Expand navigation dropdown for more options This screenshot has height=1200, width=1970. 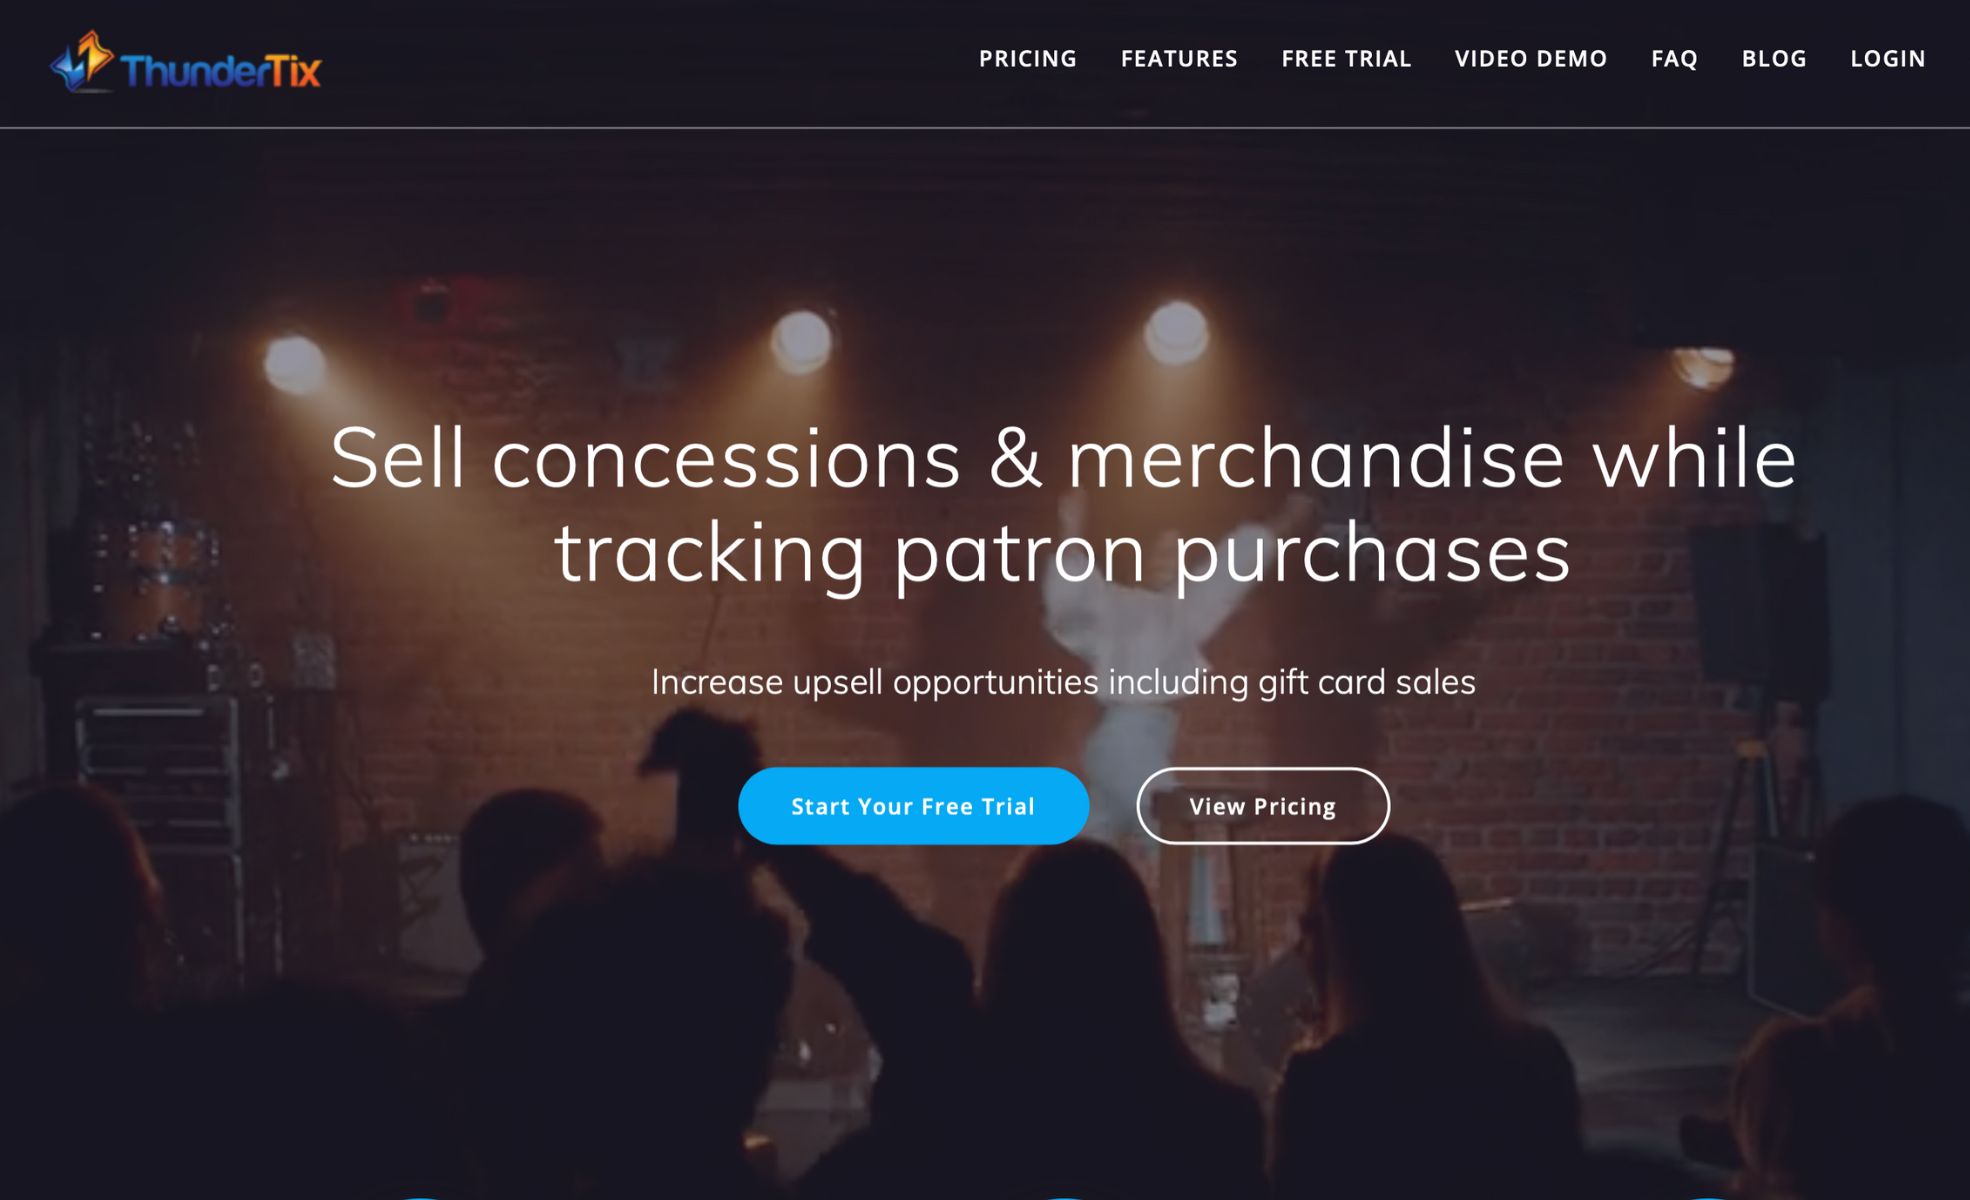click(1179, 59)
